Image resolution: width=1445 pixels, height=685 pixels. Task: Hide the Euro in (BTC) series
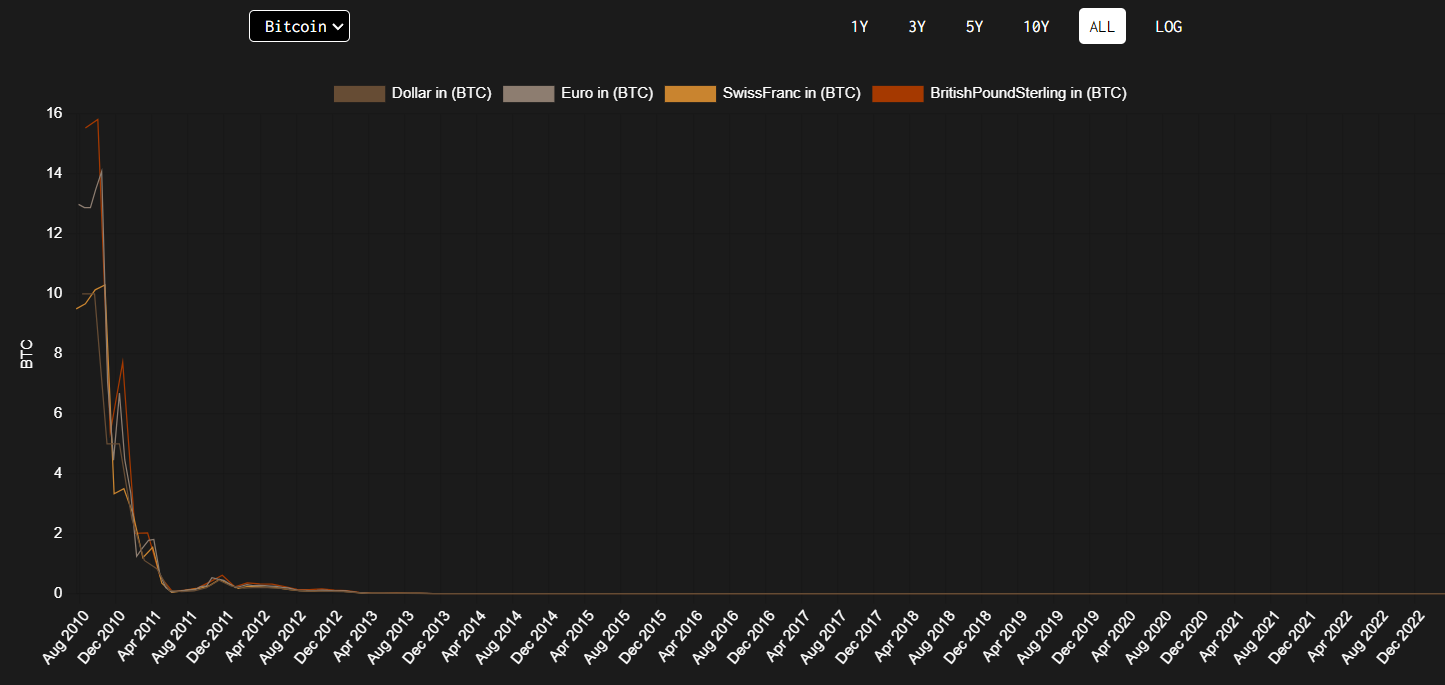pos(606,93)
